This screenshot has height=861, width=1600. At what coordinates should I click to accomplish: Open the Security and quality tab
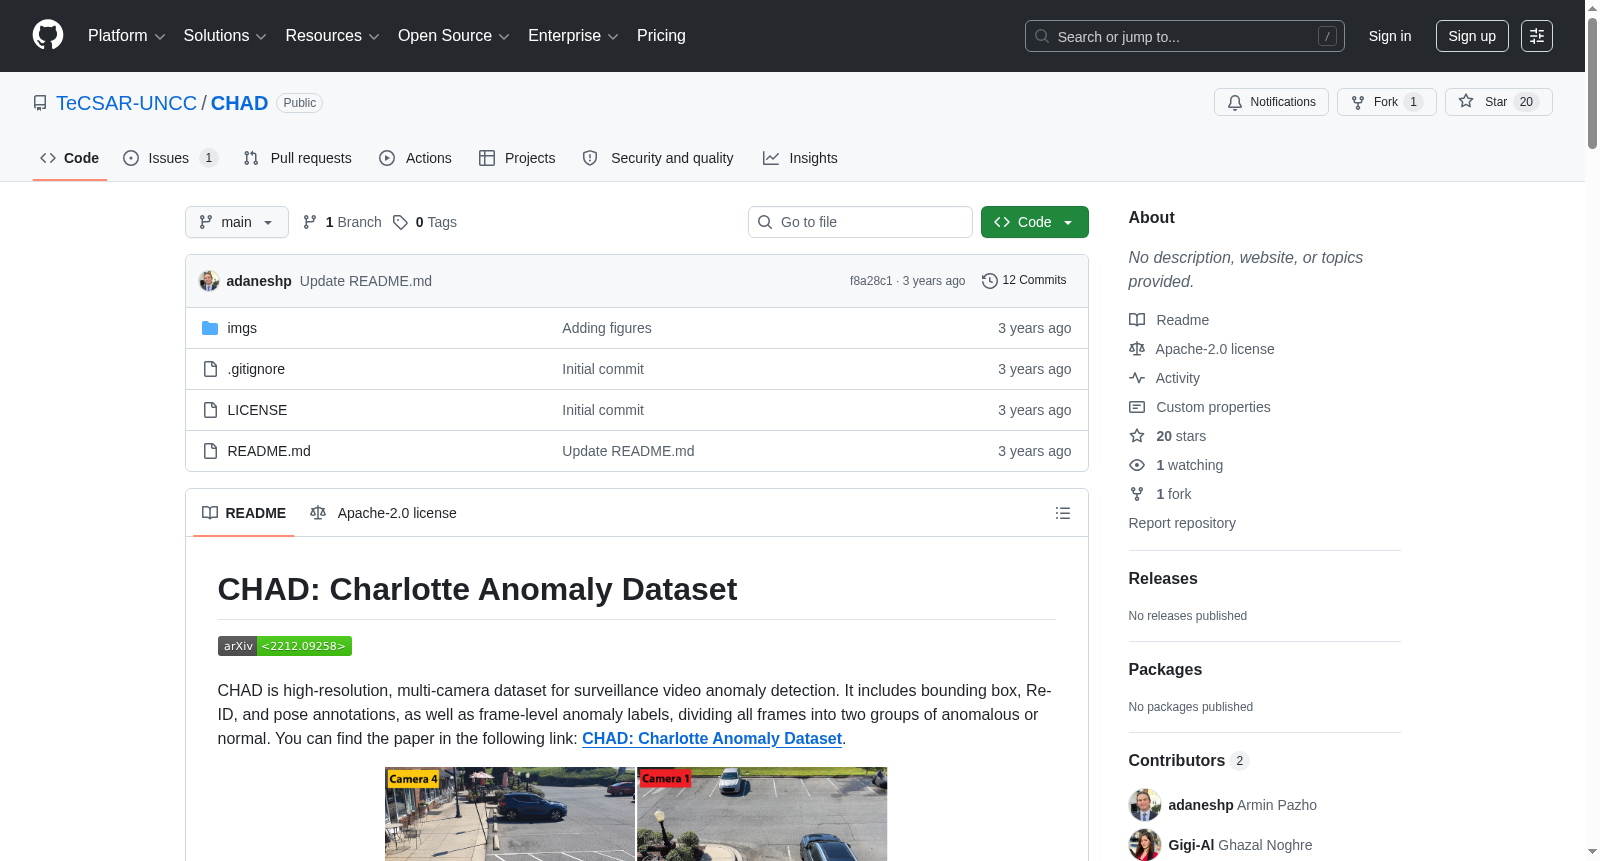click(x=658, y=158)
